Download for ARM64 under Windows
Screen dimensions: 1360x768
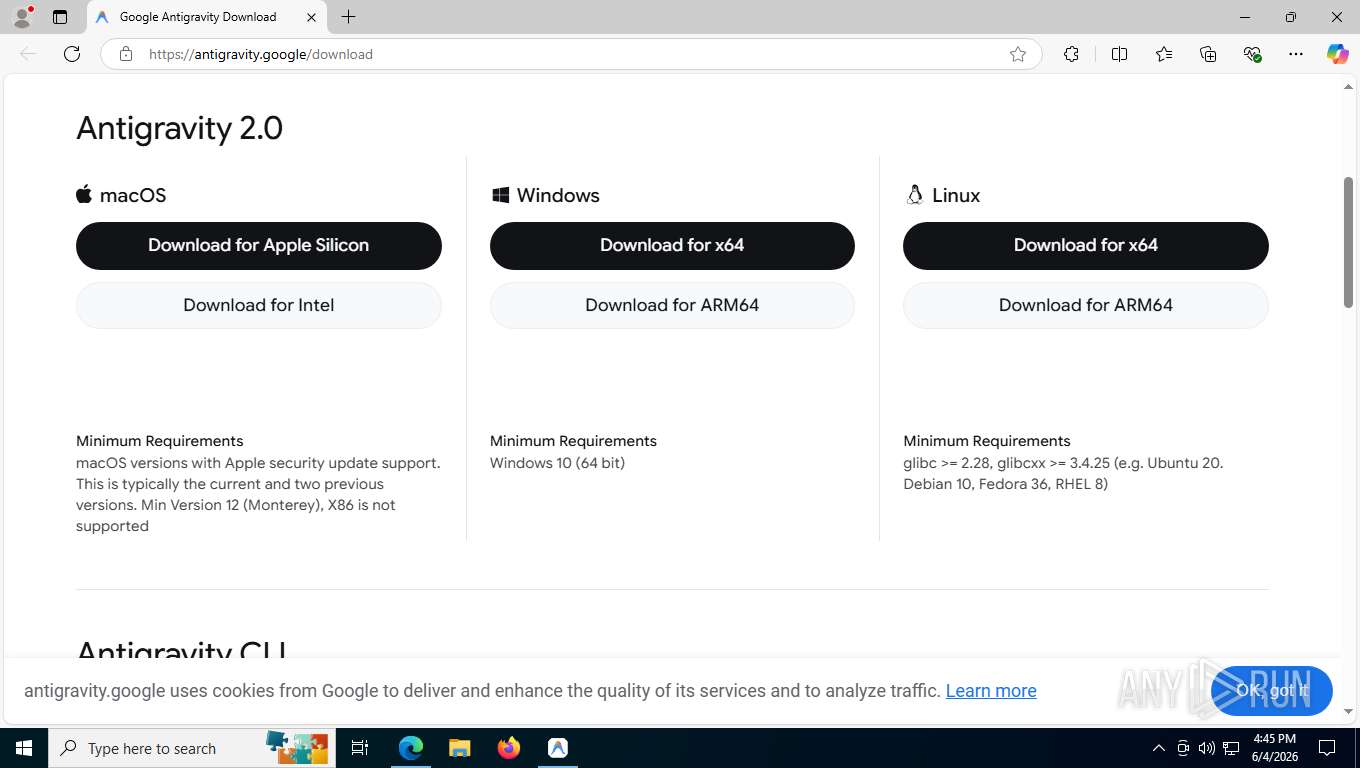coord(672,305)
